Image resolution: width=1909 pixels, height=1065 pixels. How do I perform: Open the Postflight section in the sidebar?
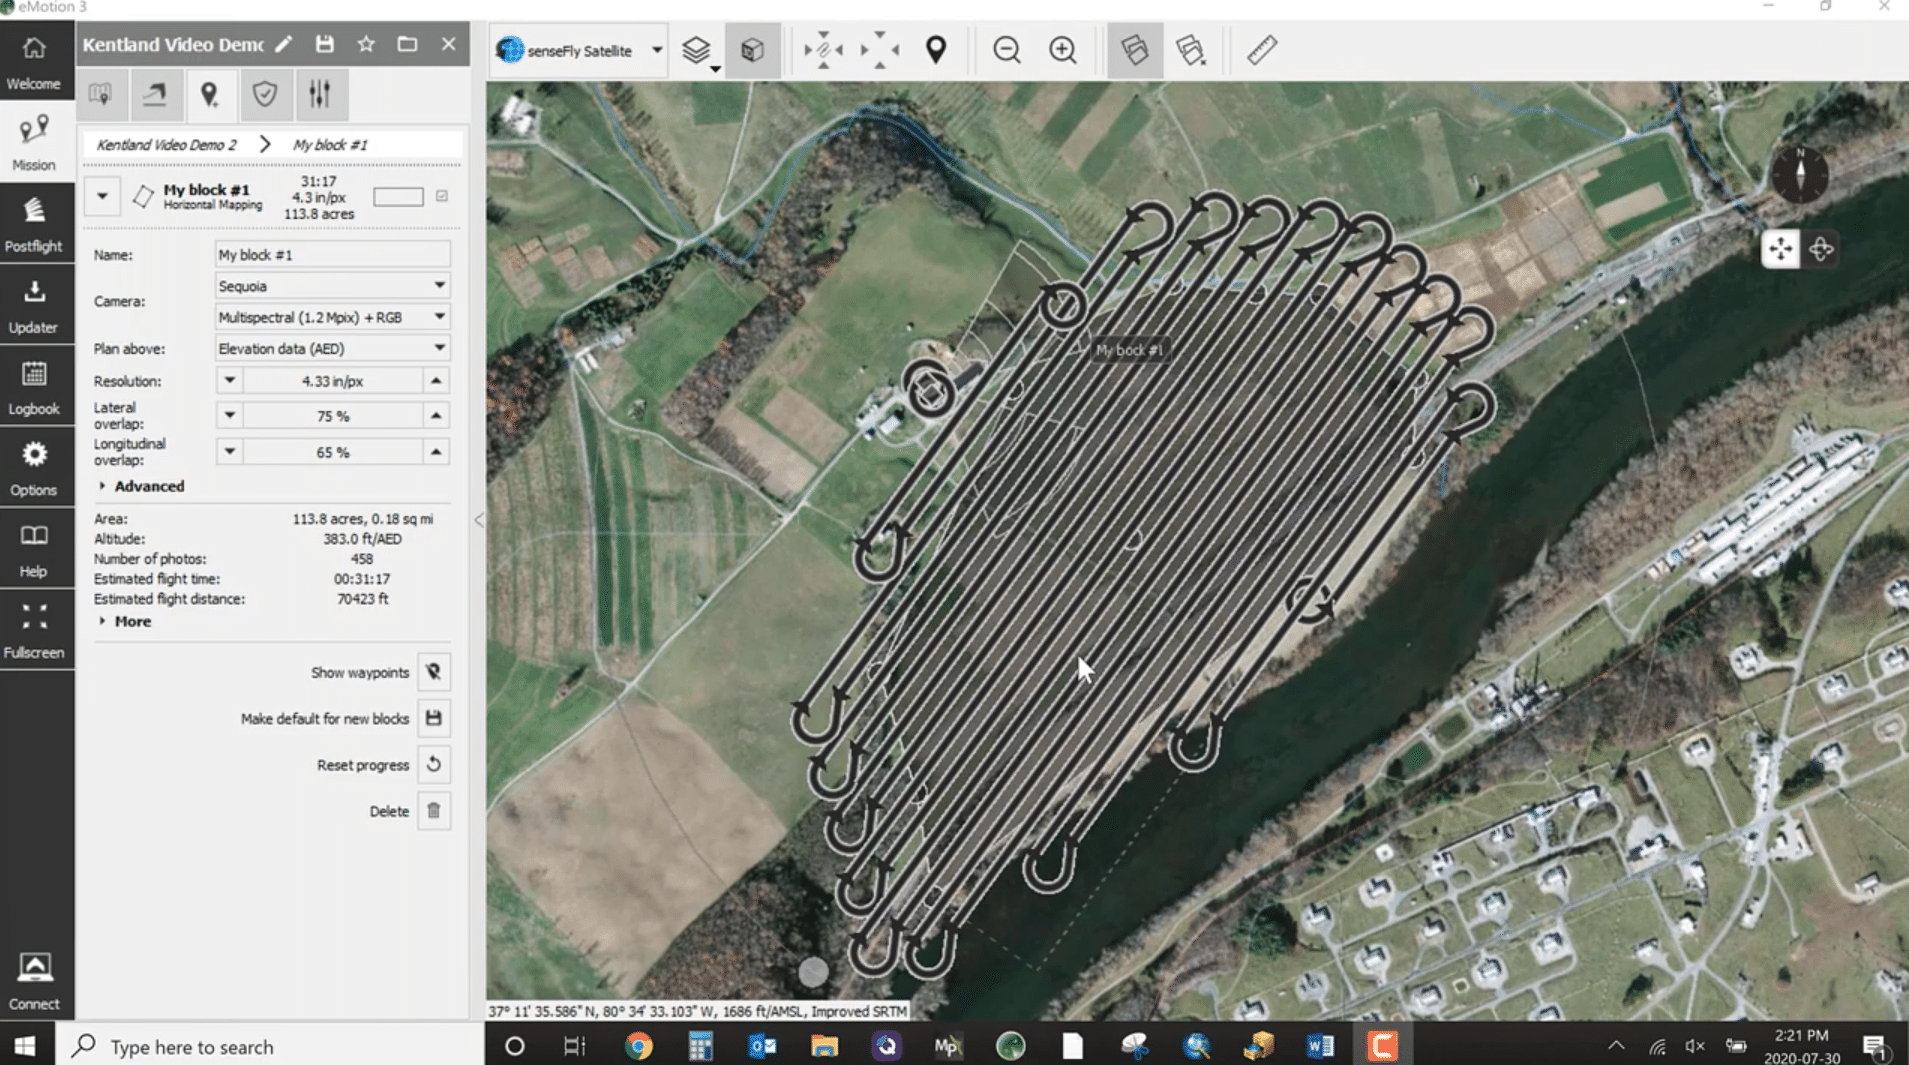click(x=35, y=222)
